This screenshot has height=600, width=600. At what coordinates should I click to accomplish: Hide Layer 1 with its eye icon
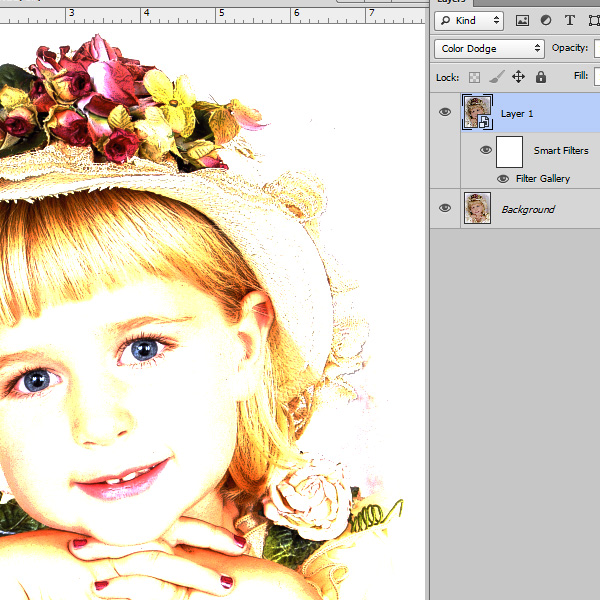click(x=445, y=112)
